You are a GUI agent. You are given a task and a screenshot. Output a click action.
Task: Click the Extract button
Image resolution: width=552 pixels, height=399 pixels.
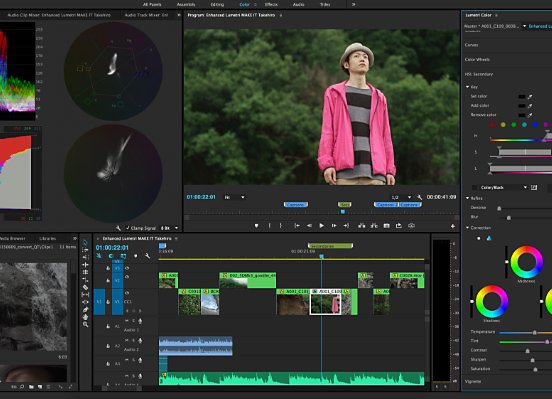[374, 226]
